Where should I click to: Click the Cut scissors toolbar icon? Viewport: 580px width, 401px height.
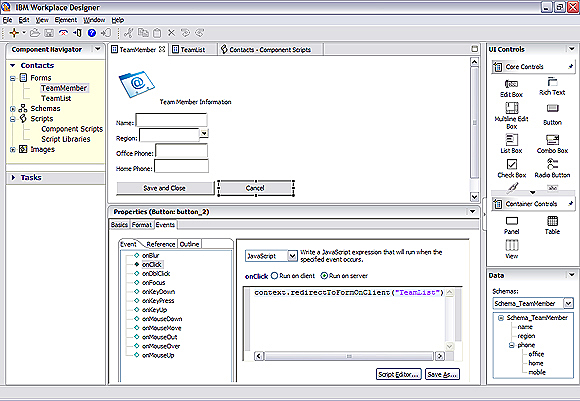pos(128,33)
